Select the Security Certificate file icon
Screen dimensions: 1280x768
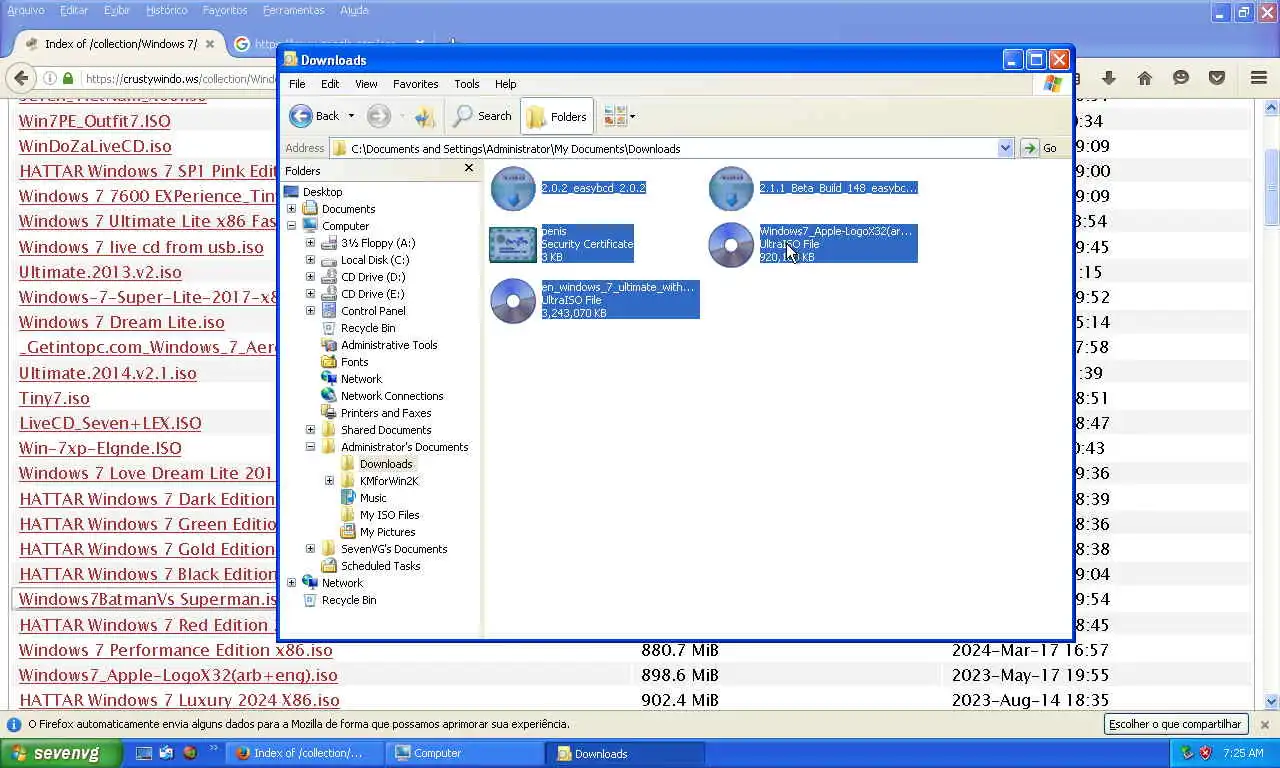513,244
